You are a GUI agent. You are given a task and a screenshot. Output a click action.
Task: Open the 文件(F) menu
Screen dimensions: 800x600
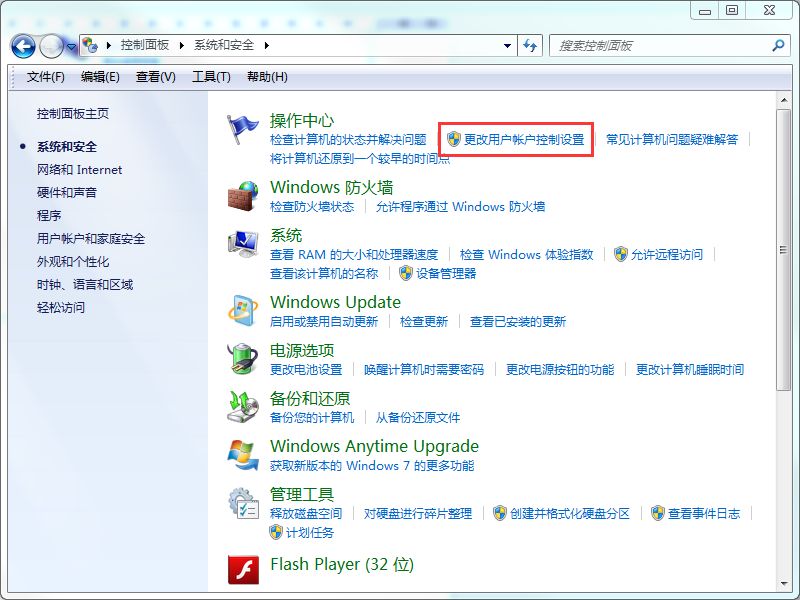[46, 77]
